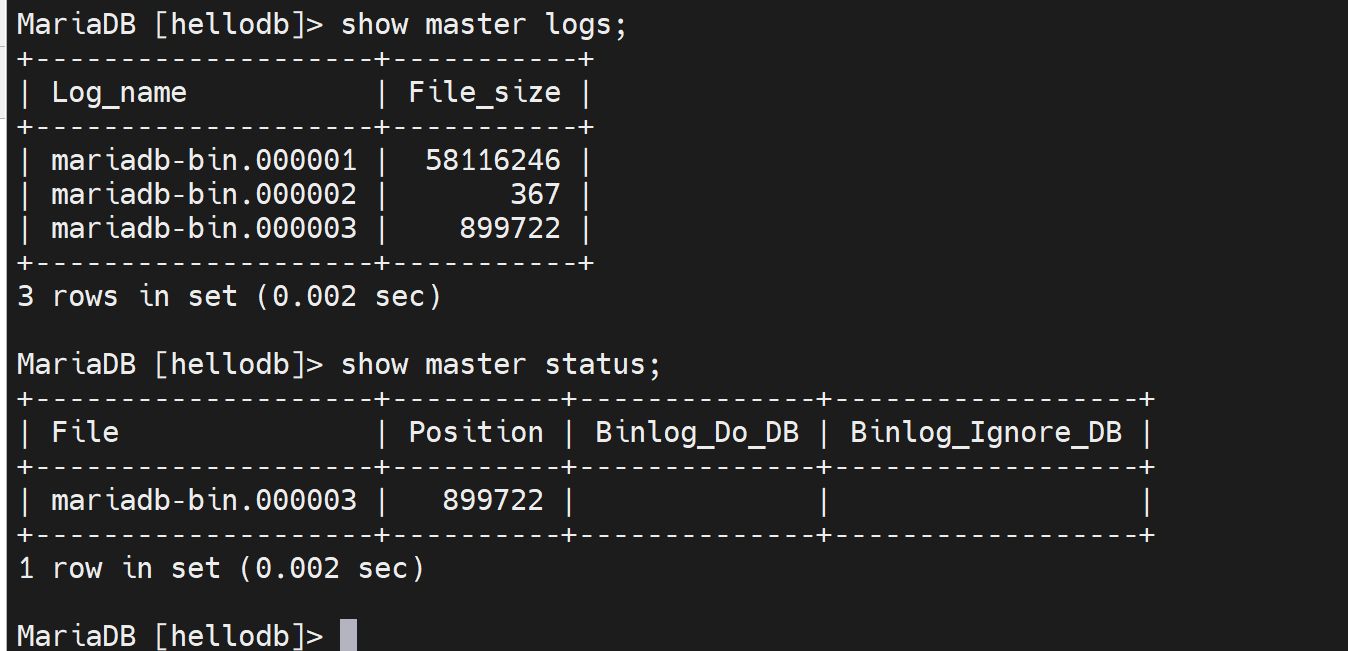Click the file size value 58116246
Viewport: 1348px width, 651px height.
pyautogui.click(x=492, y=160)
